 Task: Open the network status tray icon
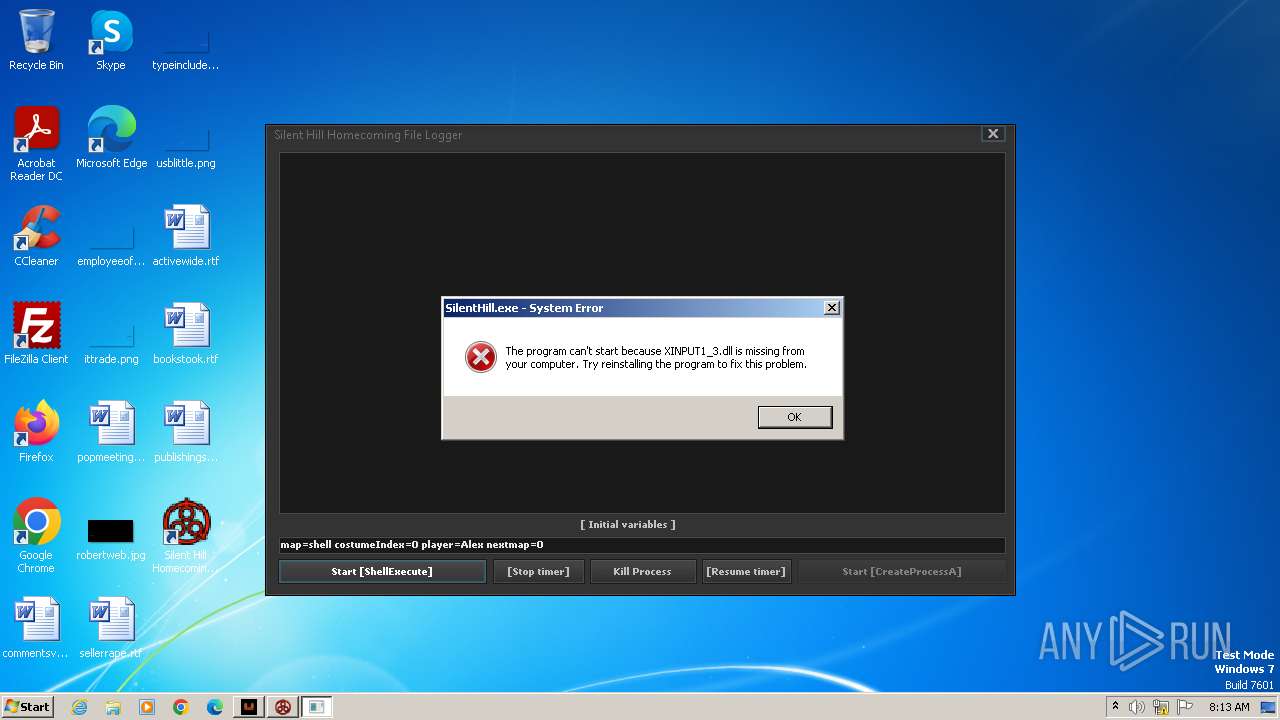click(x=1161, y=707)
